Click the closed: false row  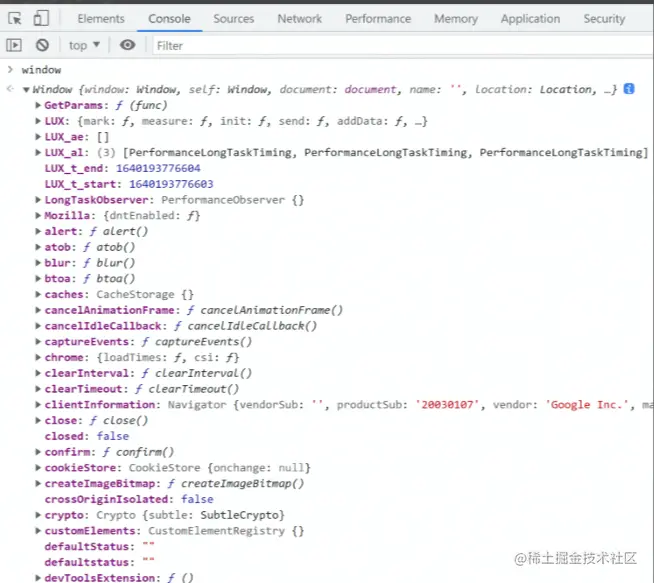coord(87,436)
